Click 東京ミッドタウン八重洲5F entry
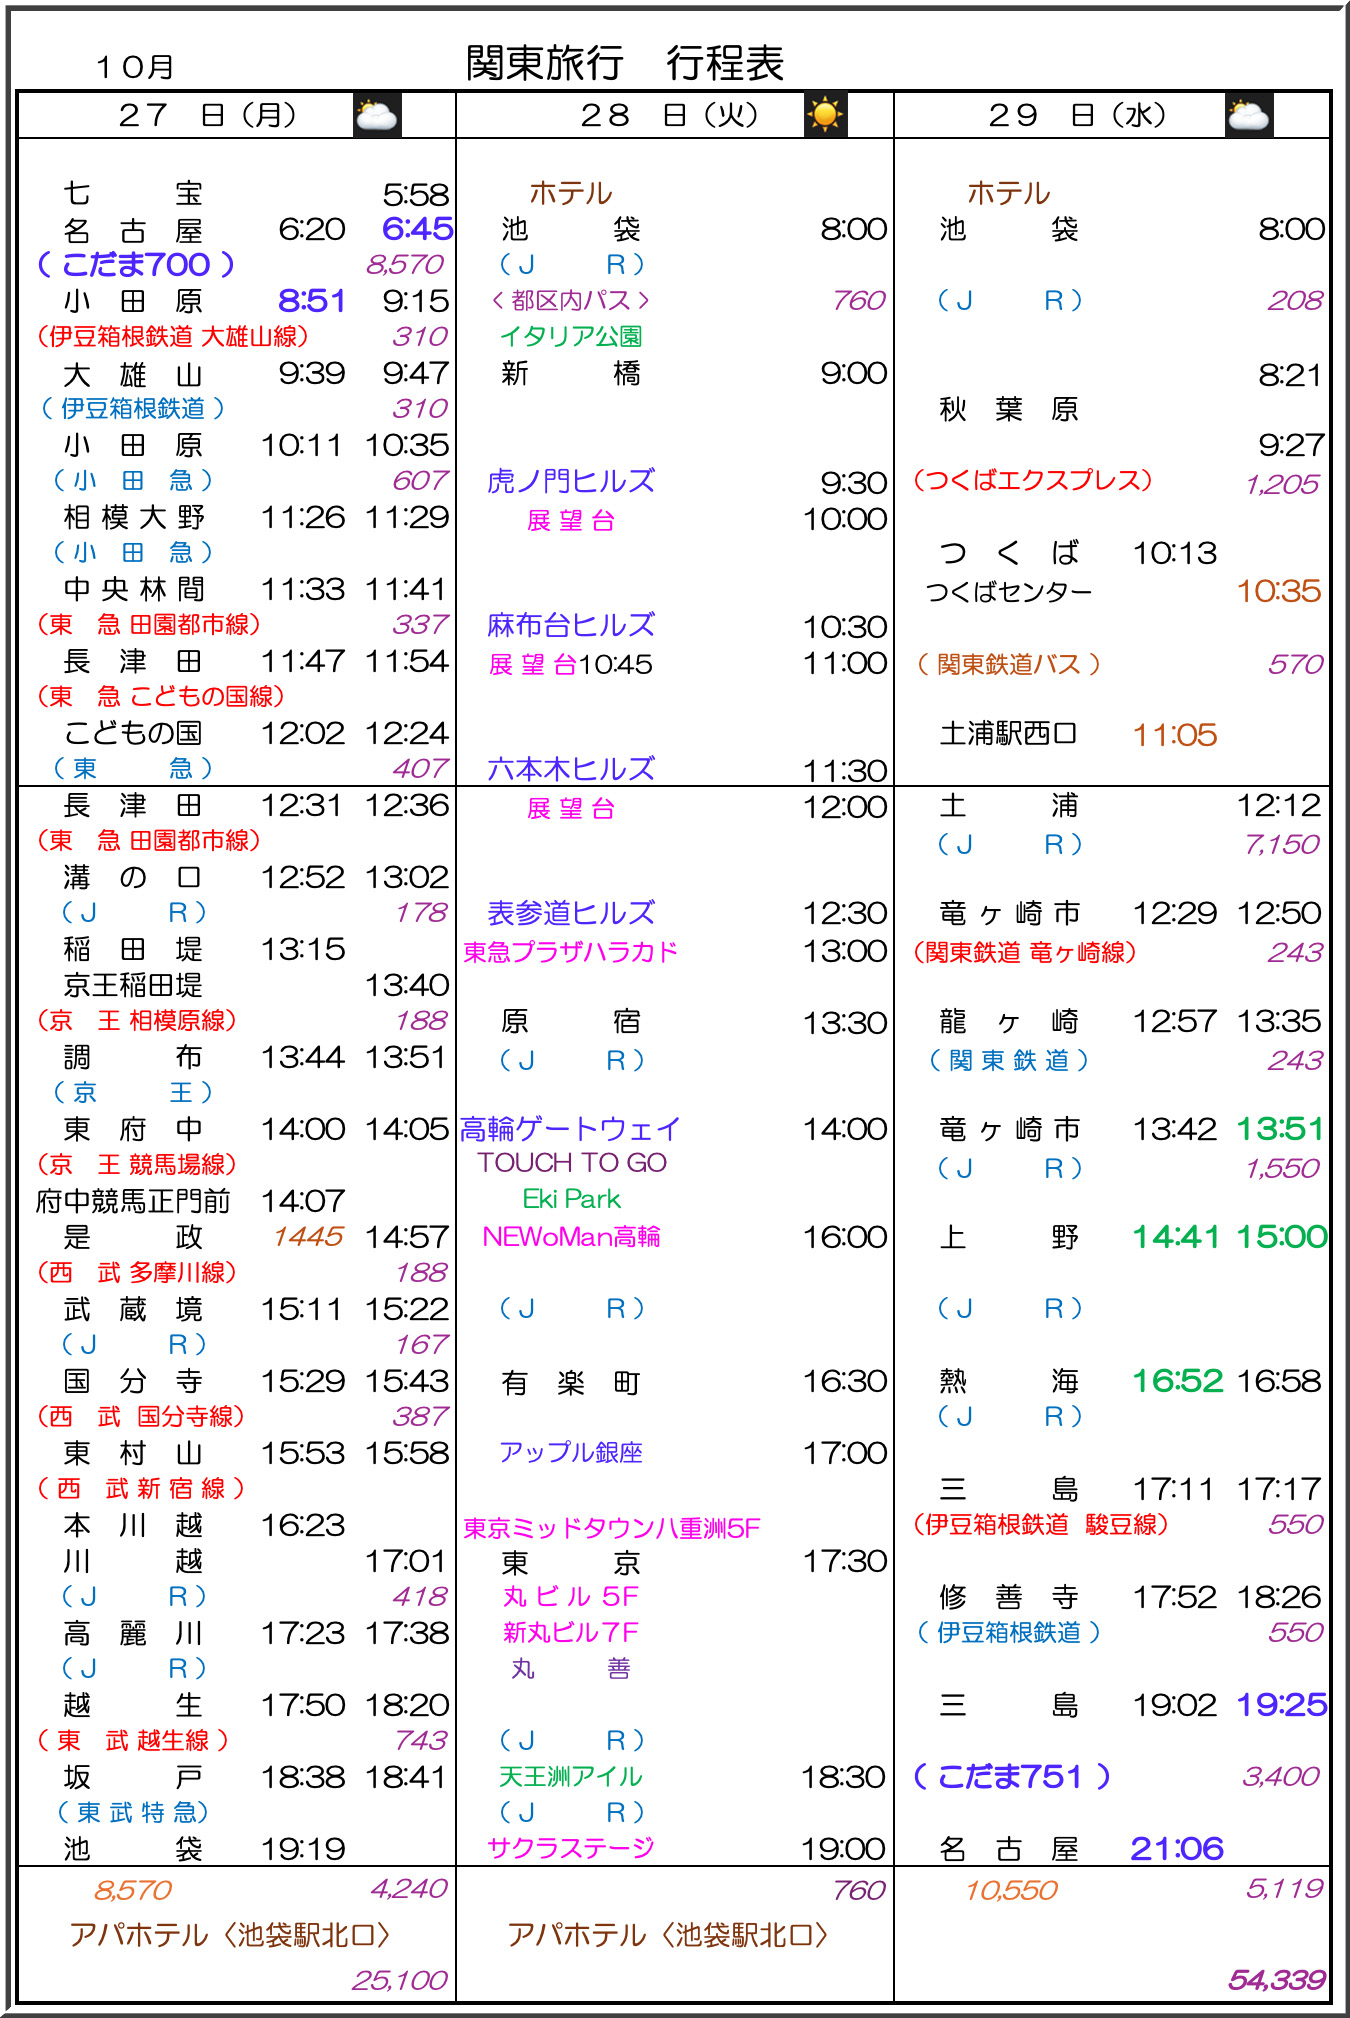The image size is (1350, 2018). (611, 1528)
